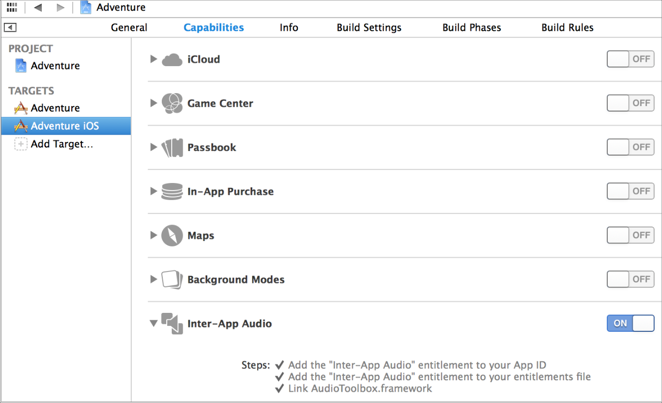Screen dimensions: 662x403
Task: Click the Passbook cards icon
Action: pyautogui.click(x=172, y=148)
